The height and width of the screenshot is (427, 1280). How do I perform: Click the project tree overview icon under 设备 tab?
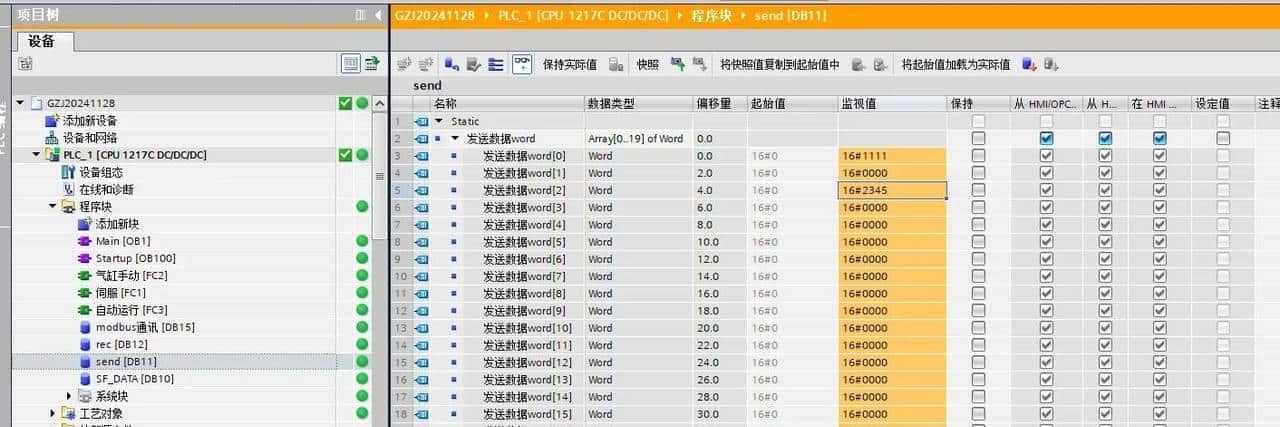point(25,64)
